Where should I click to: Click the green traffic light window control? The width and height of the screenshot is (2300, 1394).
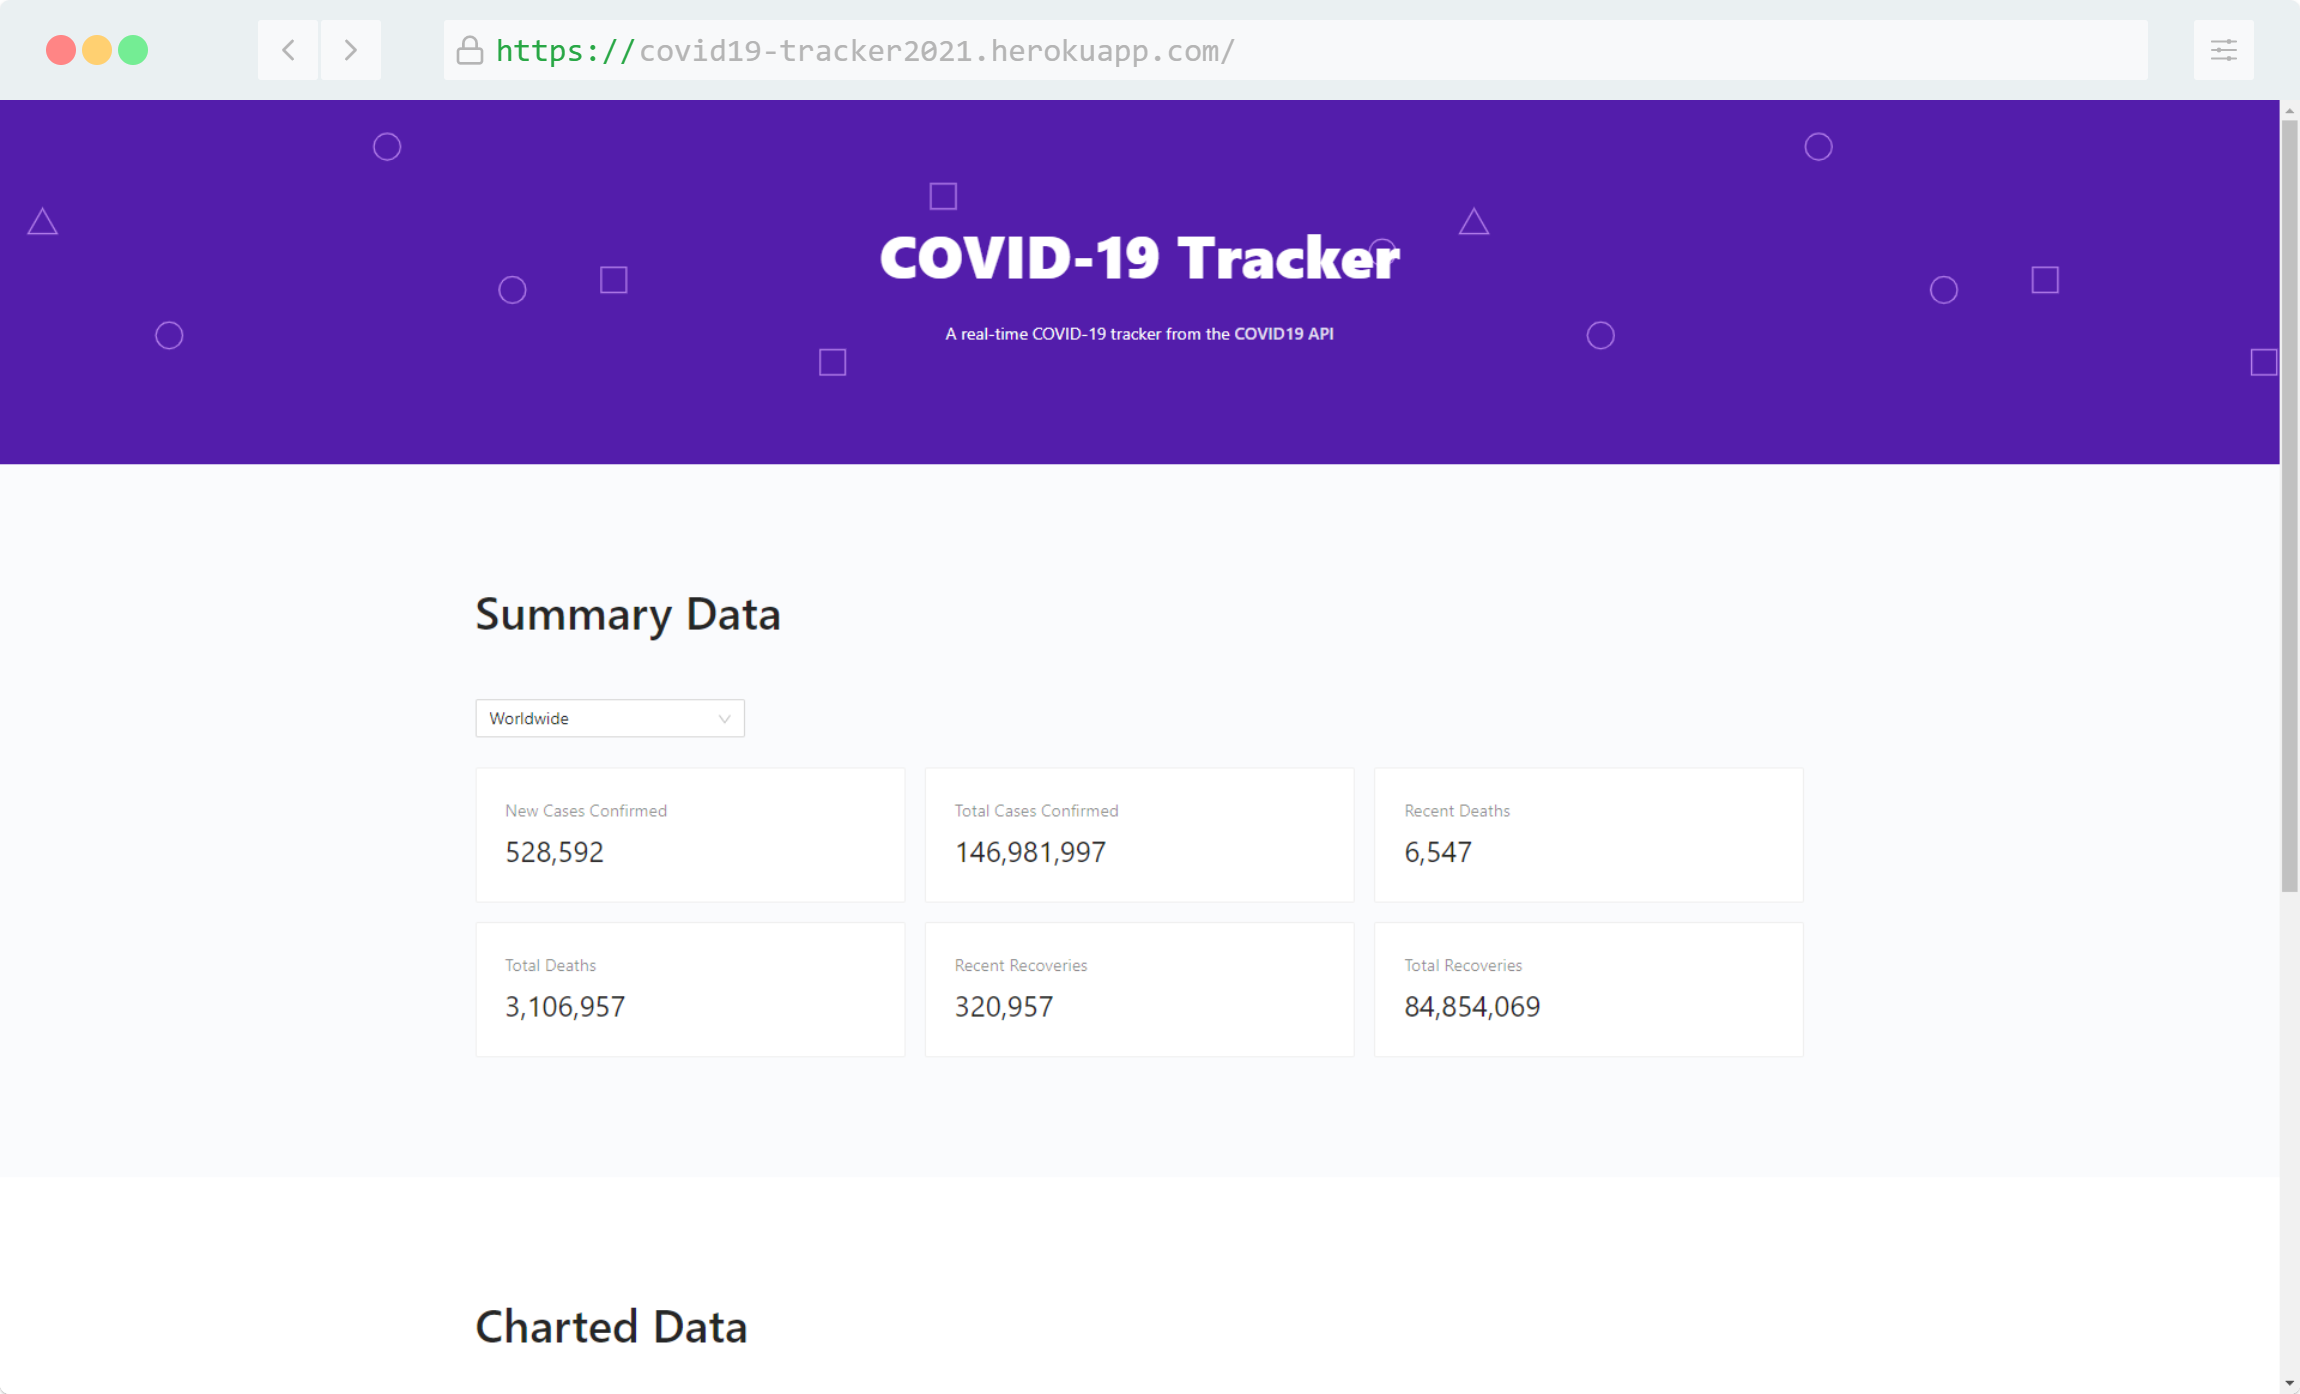[133, 50]
